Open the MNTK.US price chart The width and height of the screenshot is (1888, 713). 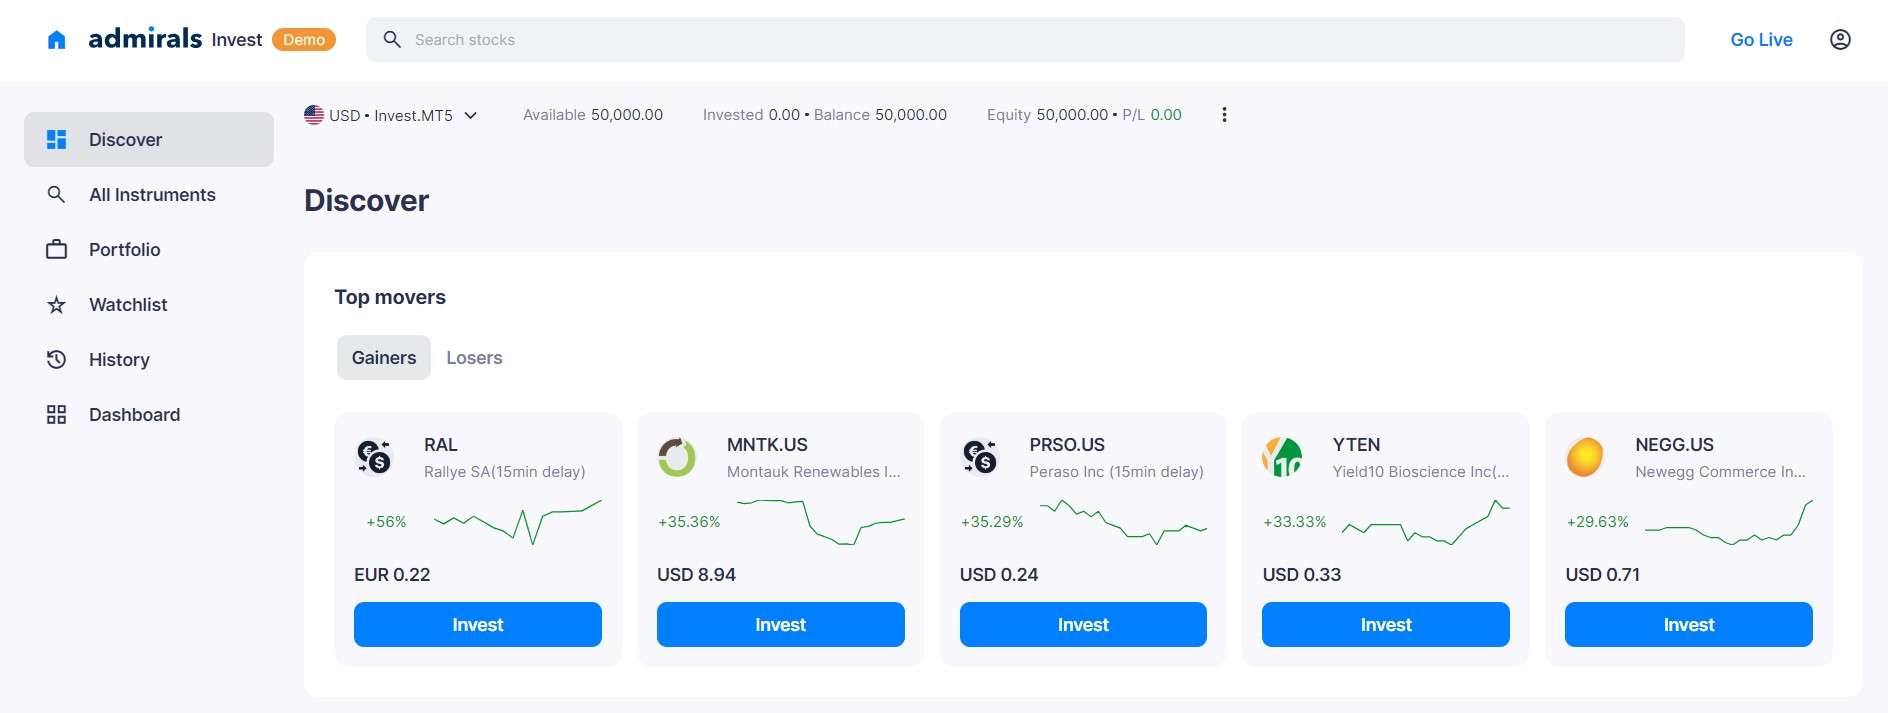[x=821, y=521]
